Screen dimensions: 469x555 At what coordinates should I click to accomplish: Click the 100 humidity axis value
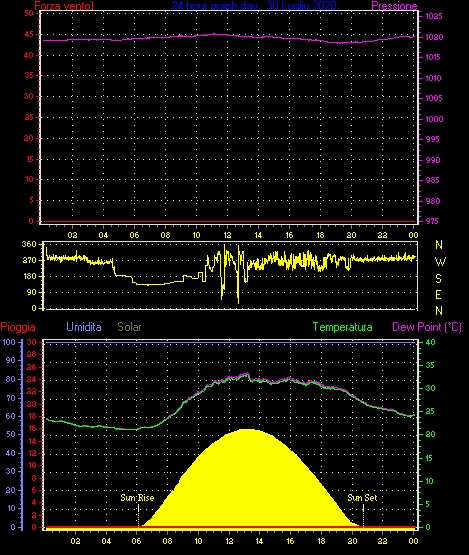click(x=9, y=342)
